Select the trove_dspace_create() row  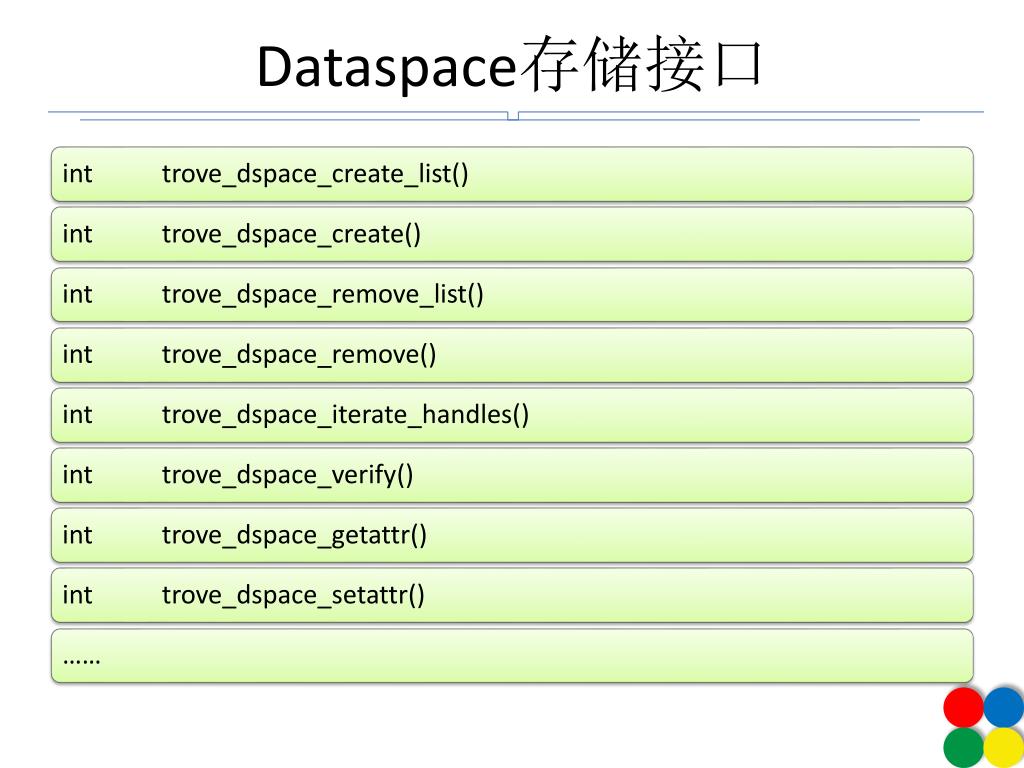(x=512, y=234)
